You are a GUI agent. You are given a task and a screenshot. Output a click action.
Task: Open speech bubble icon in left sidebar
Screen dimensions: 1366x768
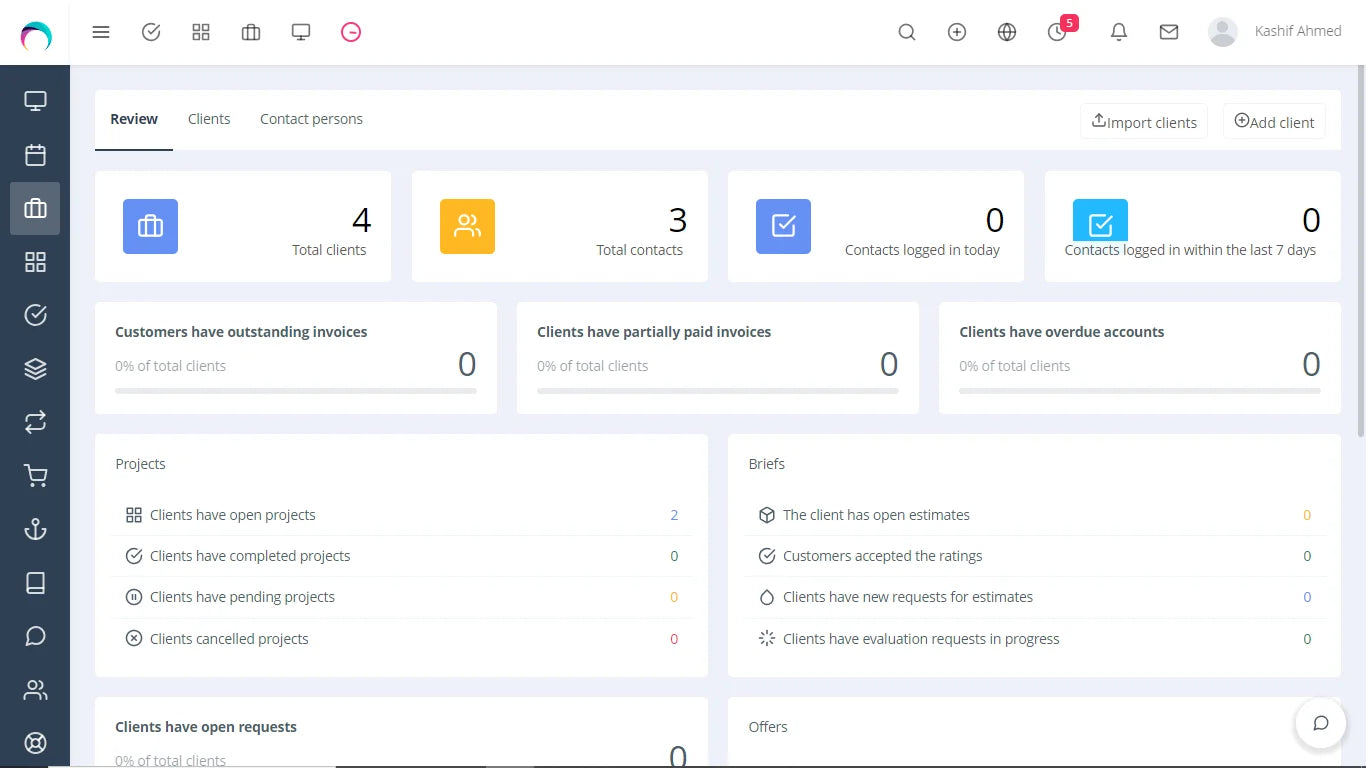pos(35,636)
